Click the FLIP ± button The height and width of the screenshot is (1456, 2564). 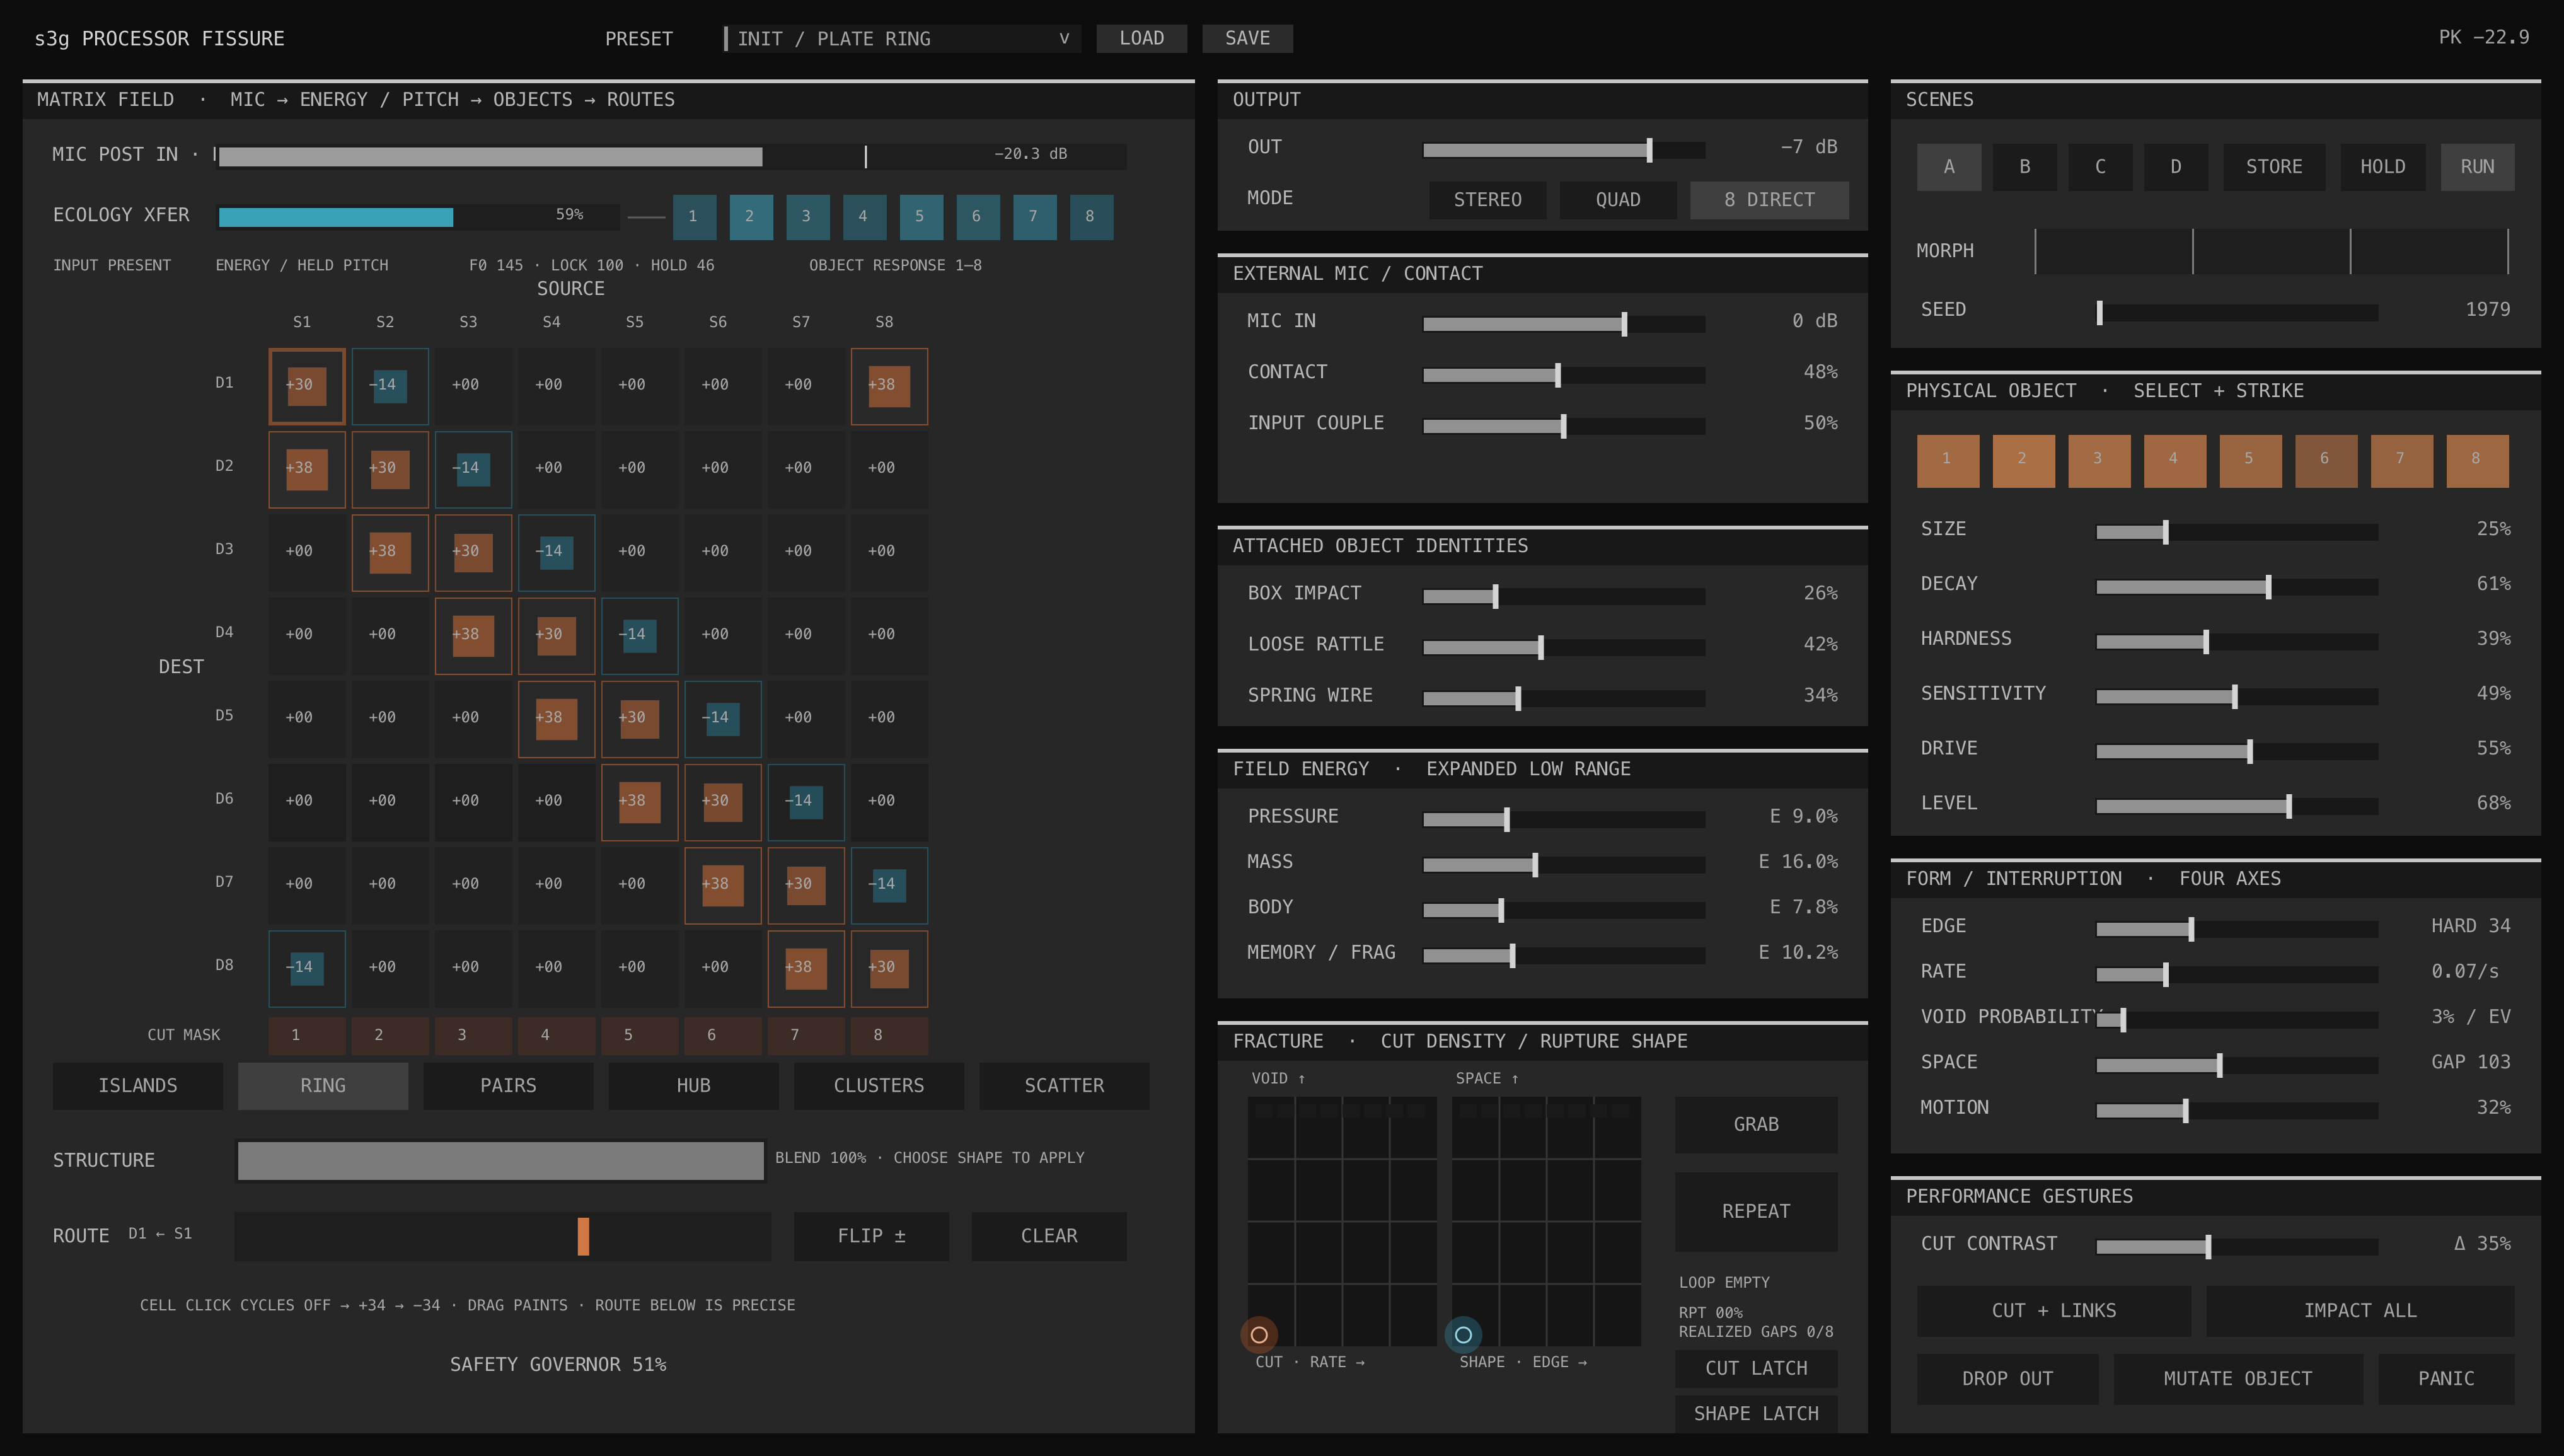871,1237
